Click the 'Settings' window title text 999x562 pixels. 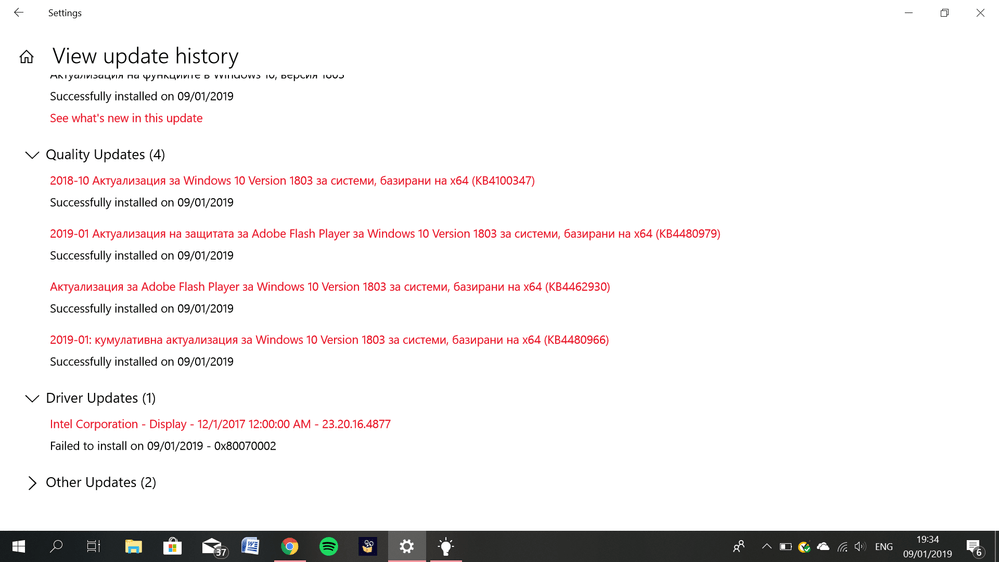pos(65,13)
